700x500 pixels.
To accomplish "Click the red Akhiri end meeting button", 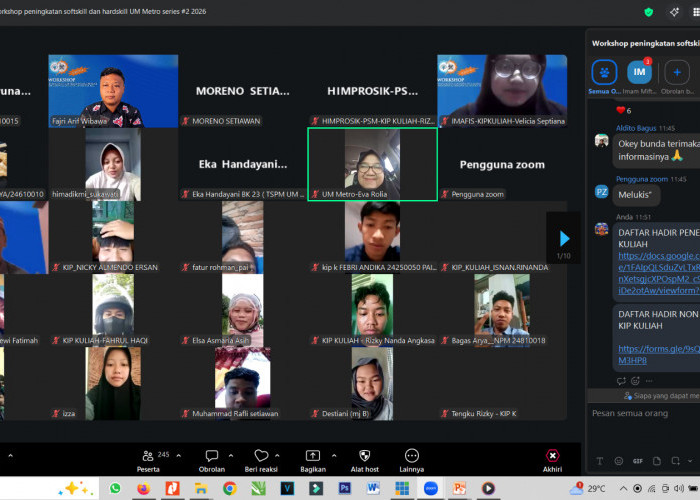I will (552, 456).
